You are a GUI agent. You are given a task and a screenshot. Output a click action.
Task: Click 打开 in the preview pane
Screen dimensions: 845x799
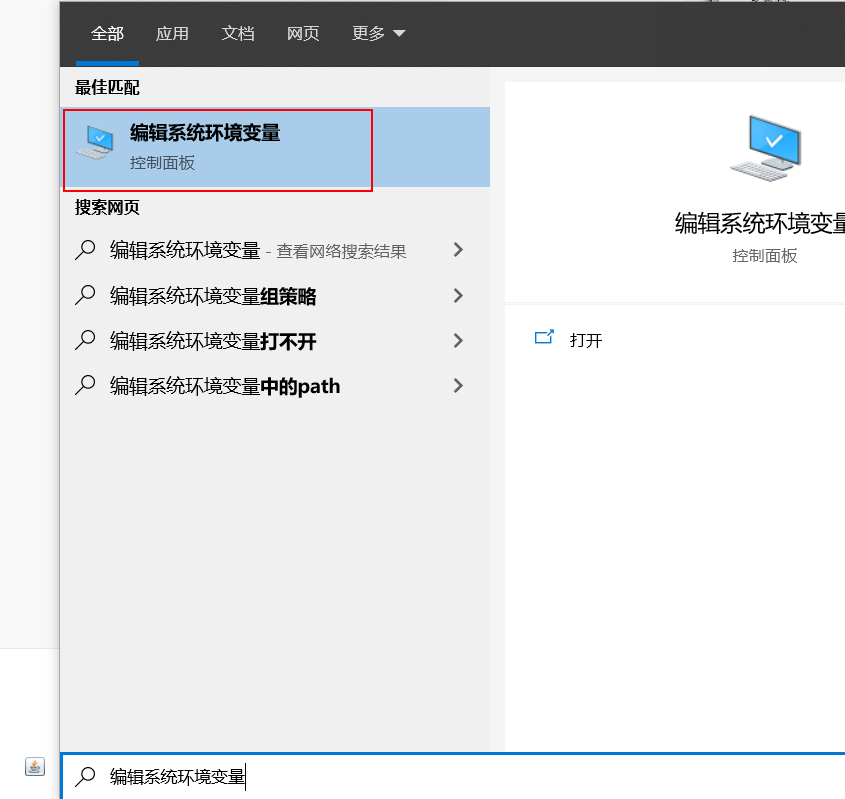click(586, 340)
